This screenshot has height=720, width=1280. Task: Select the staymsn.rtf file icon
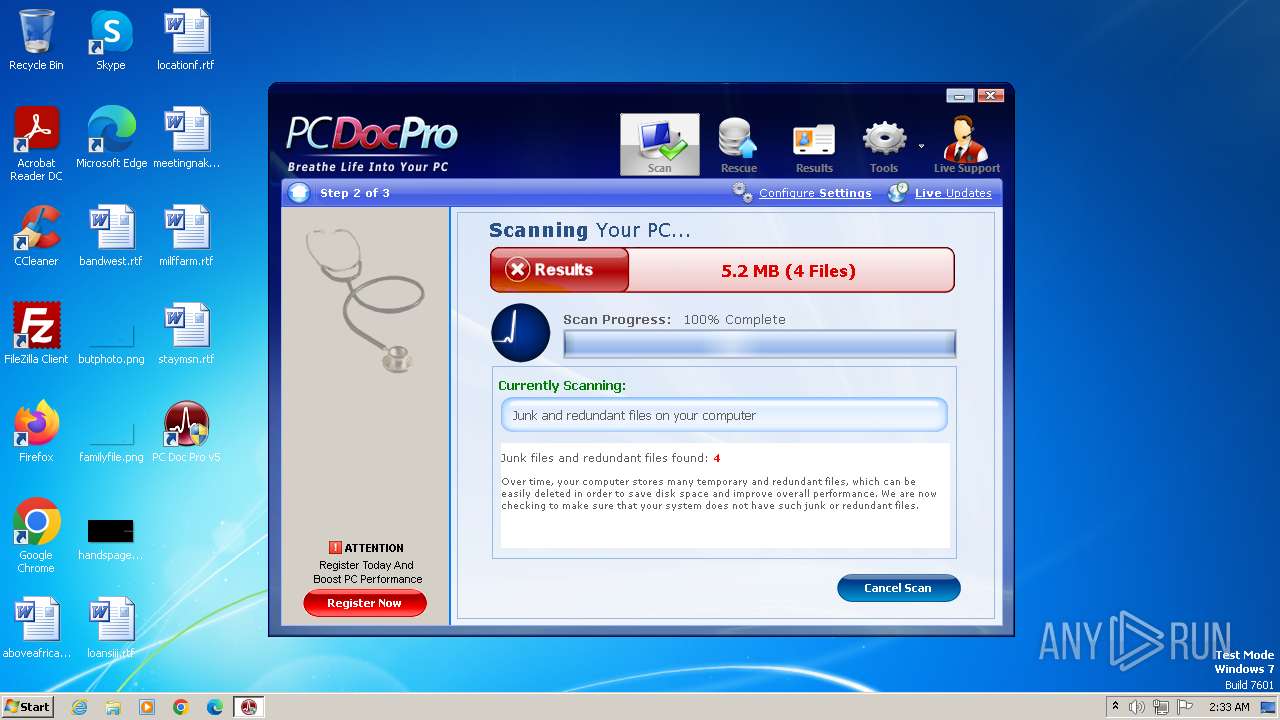pos(186,334)
